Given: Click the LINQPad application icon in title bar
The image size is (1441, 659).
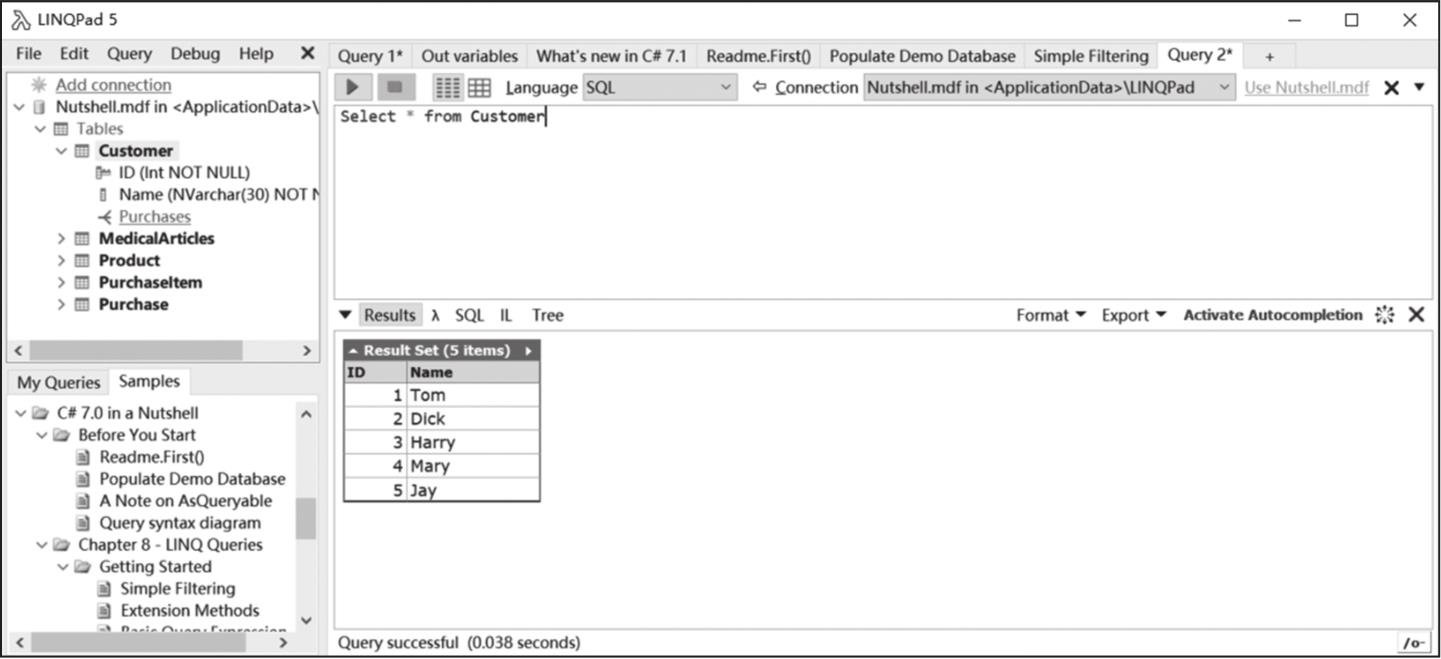Looking at the screenshot, I should point(20,20).
